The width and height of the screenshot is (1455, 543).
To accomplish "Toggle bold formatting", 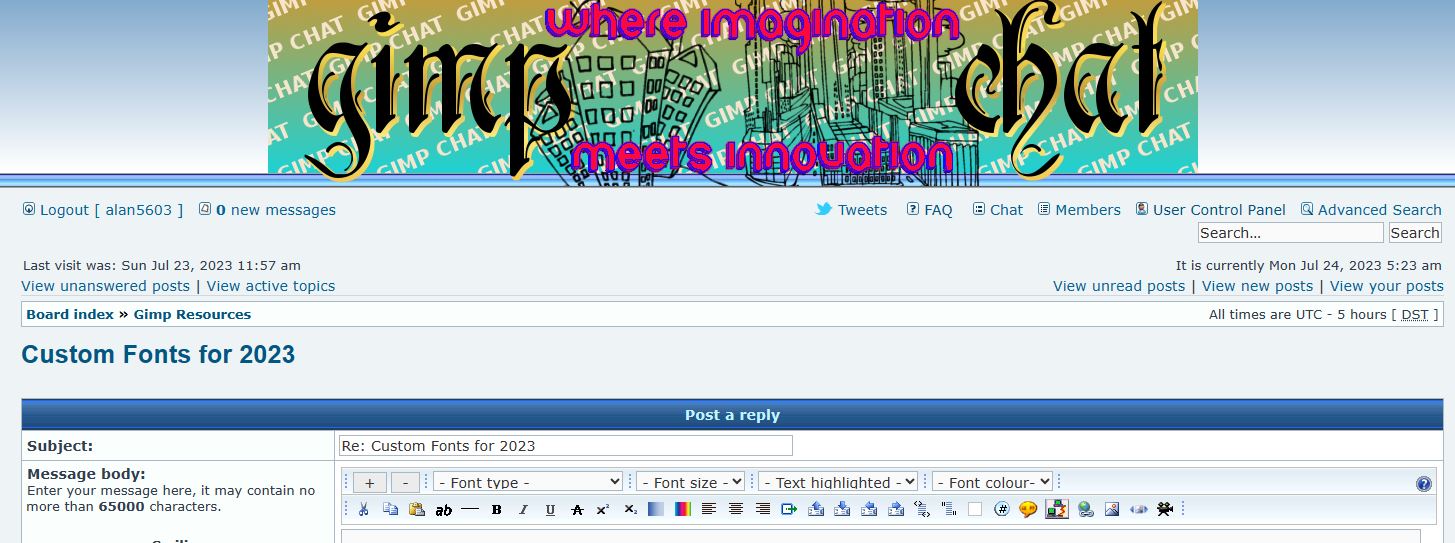I will click(497, 509).
